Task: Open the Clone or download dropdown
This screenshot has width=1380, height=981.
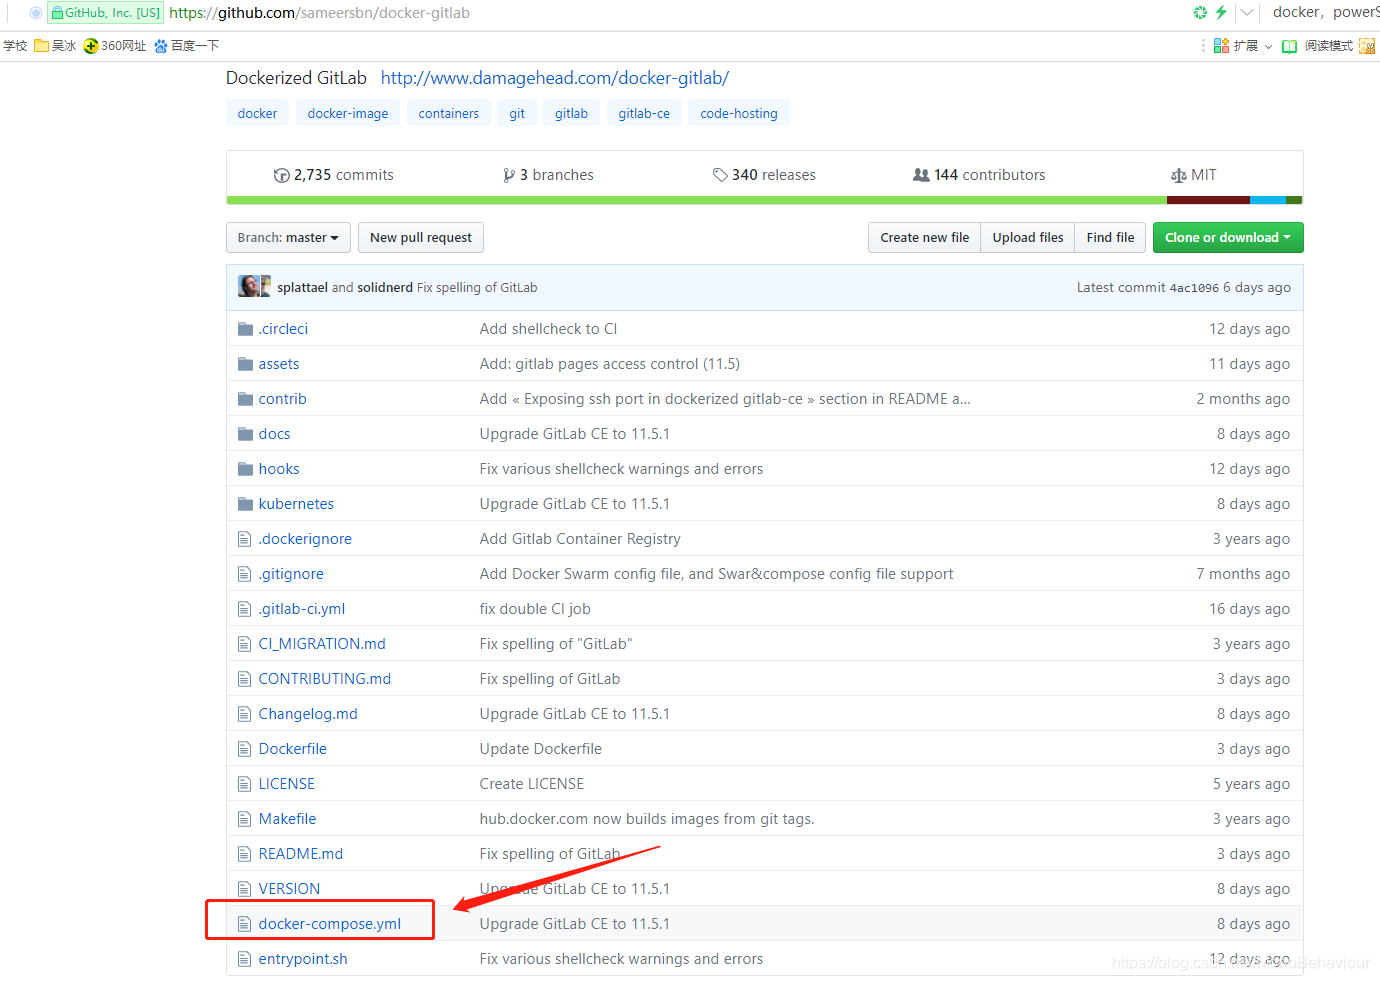Action: click(x=1228, y=238)
